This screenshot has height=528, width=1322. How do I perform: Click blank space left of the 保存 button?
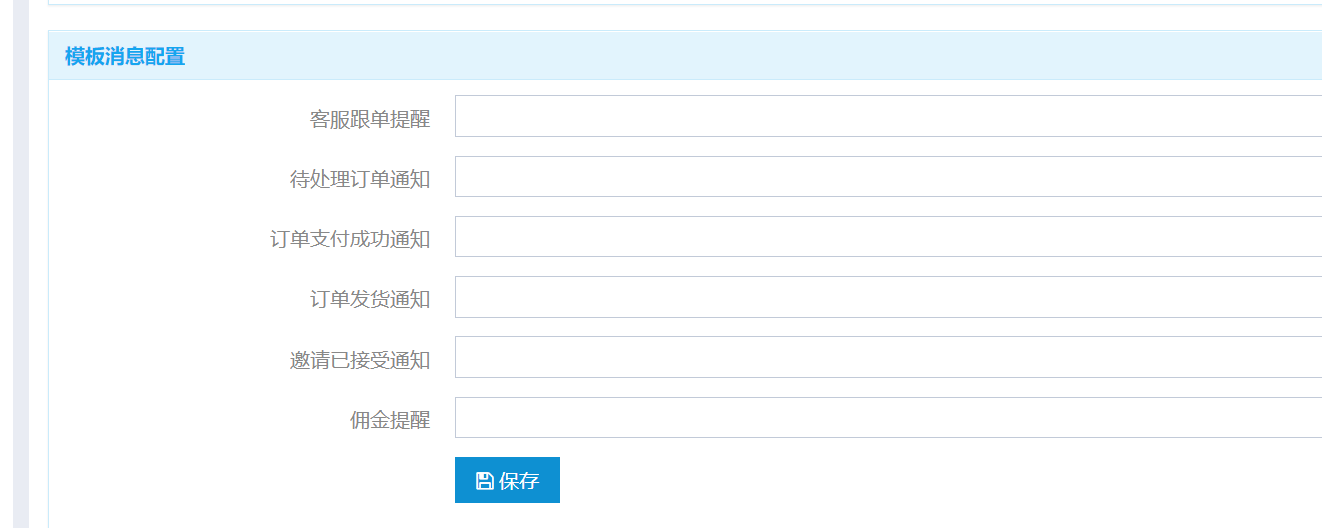tap(250, 480)
